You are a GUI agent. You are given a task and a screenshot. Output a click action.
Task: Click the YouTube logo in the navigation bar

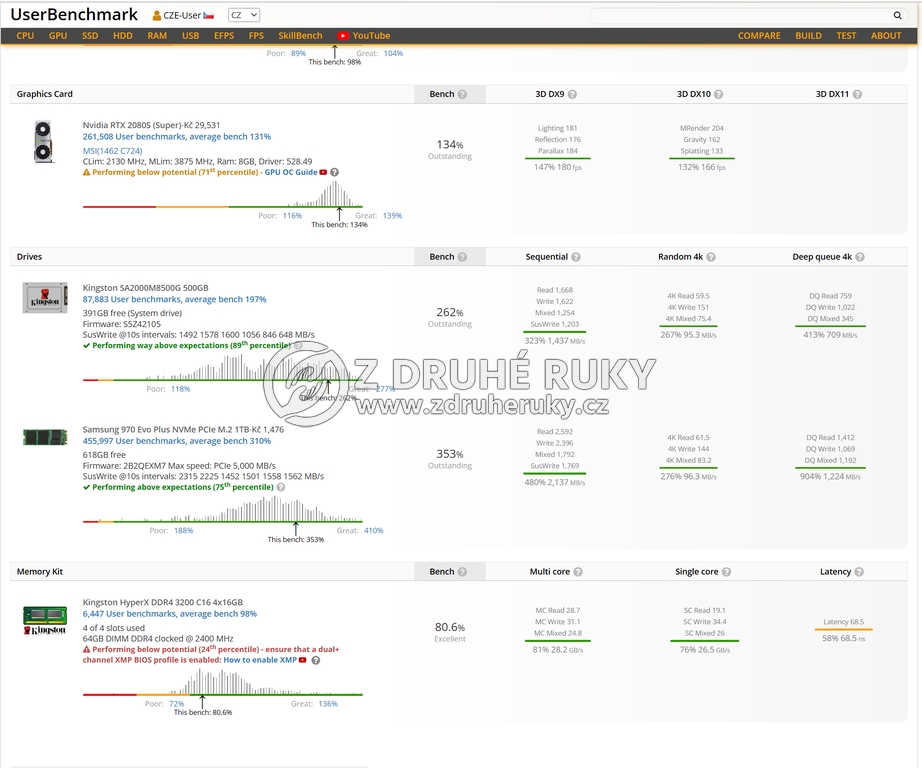tap(343, 36)
